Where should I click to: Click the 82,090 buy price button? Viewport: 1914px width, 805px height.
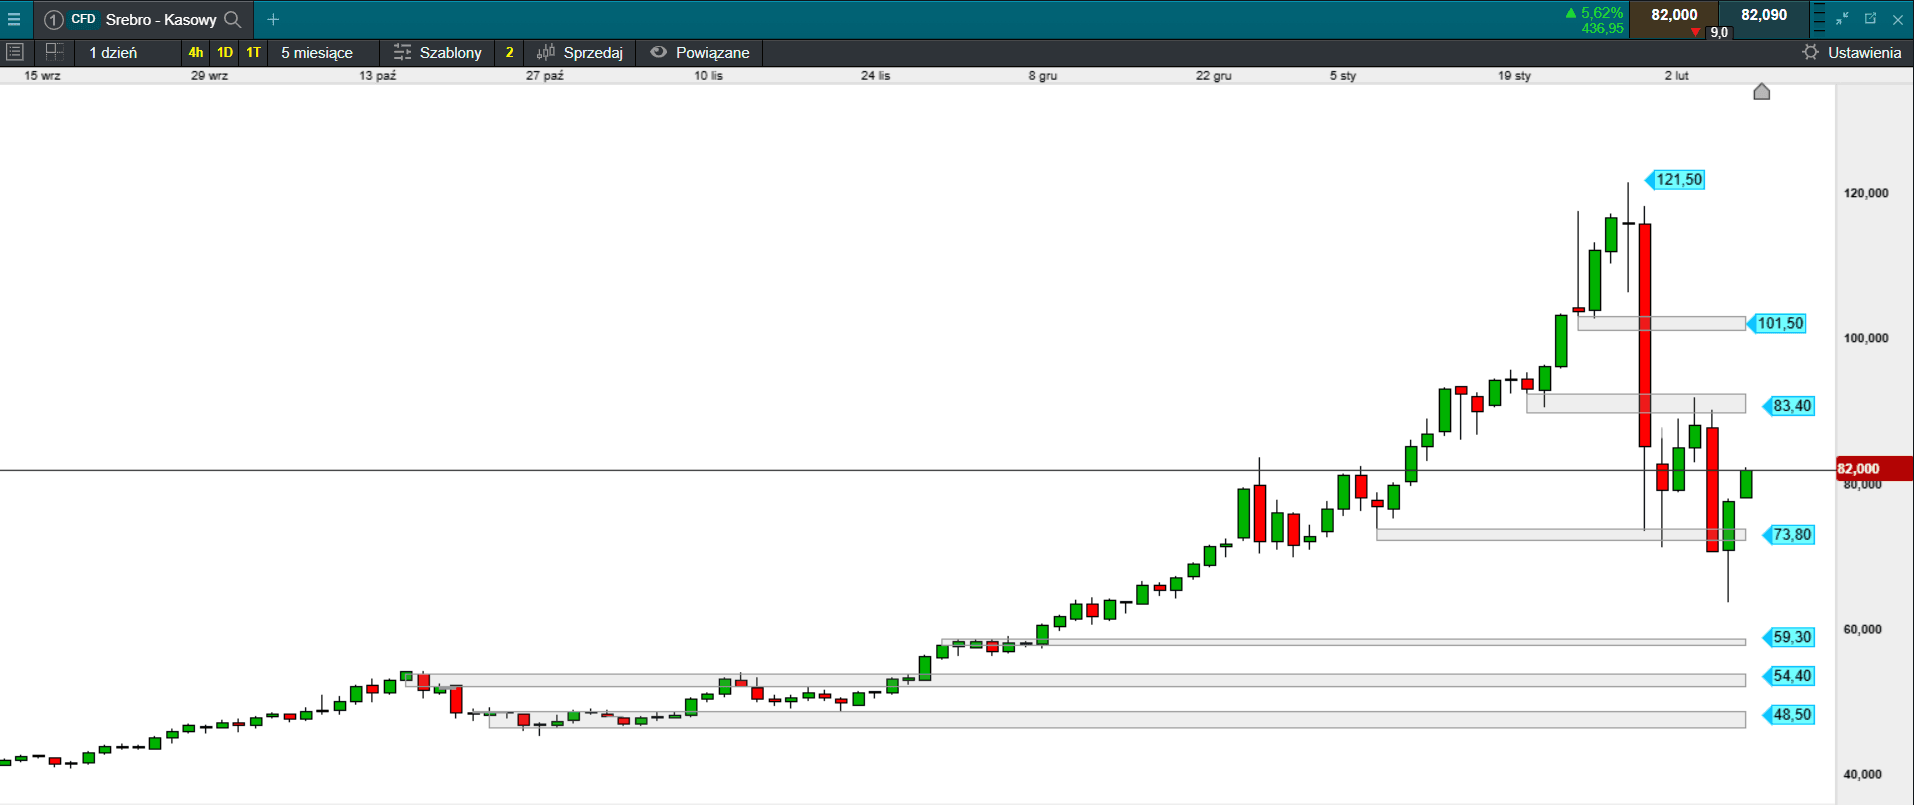click(1764, 15)
